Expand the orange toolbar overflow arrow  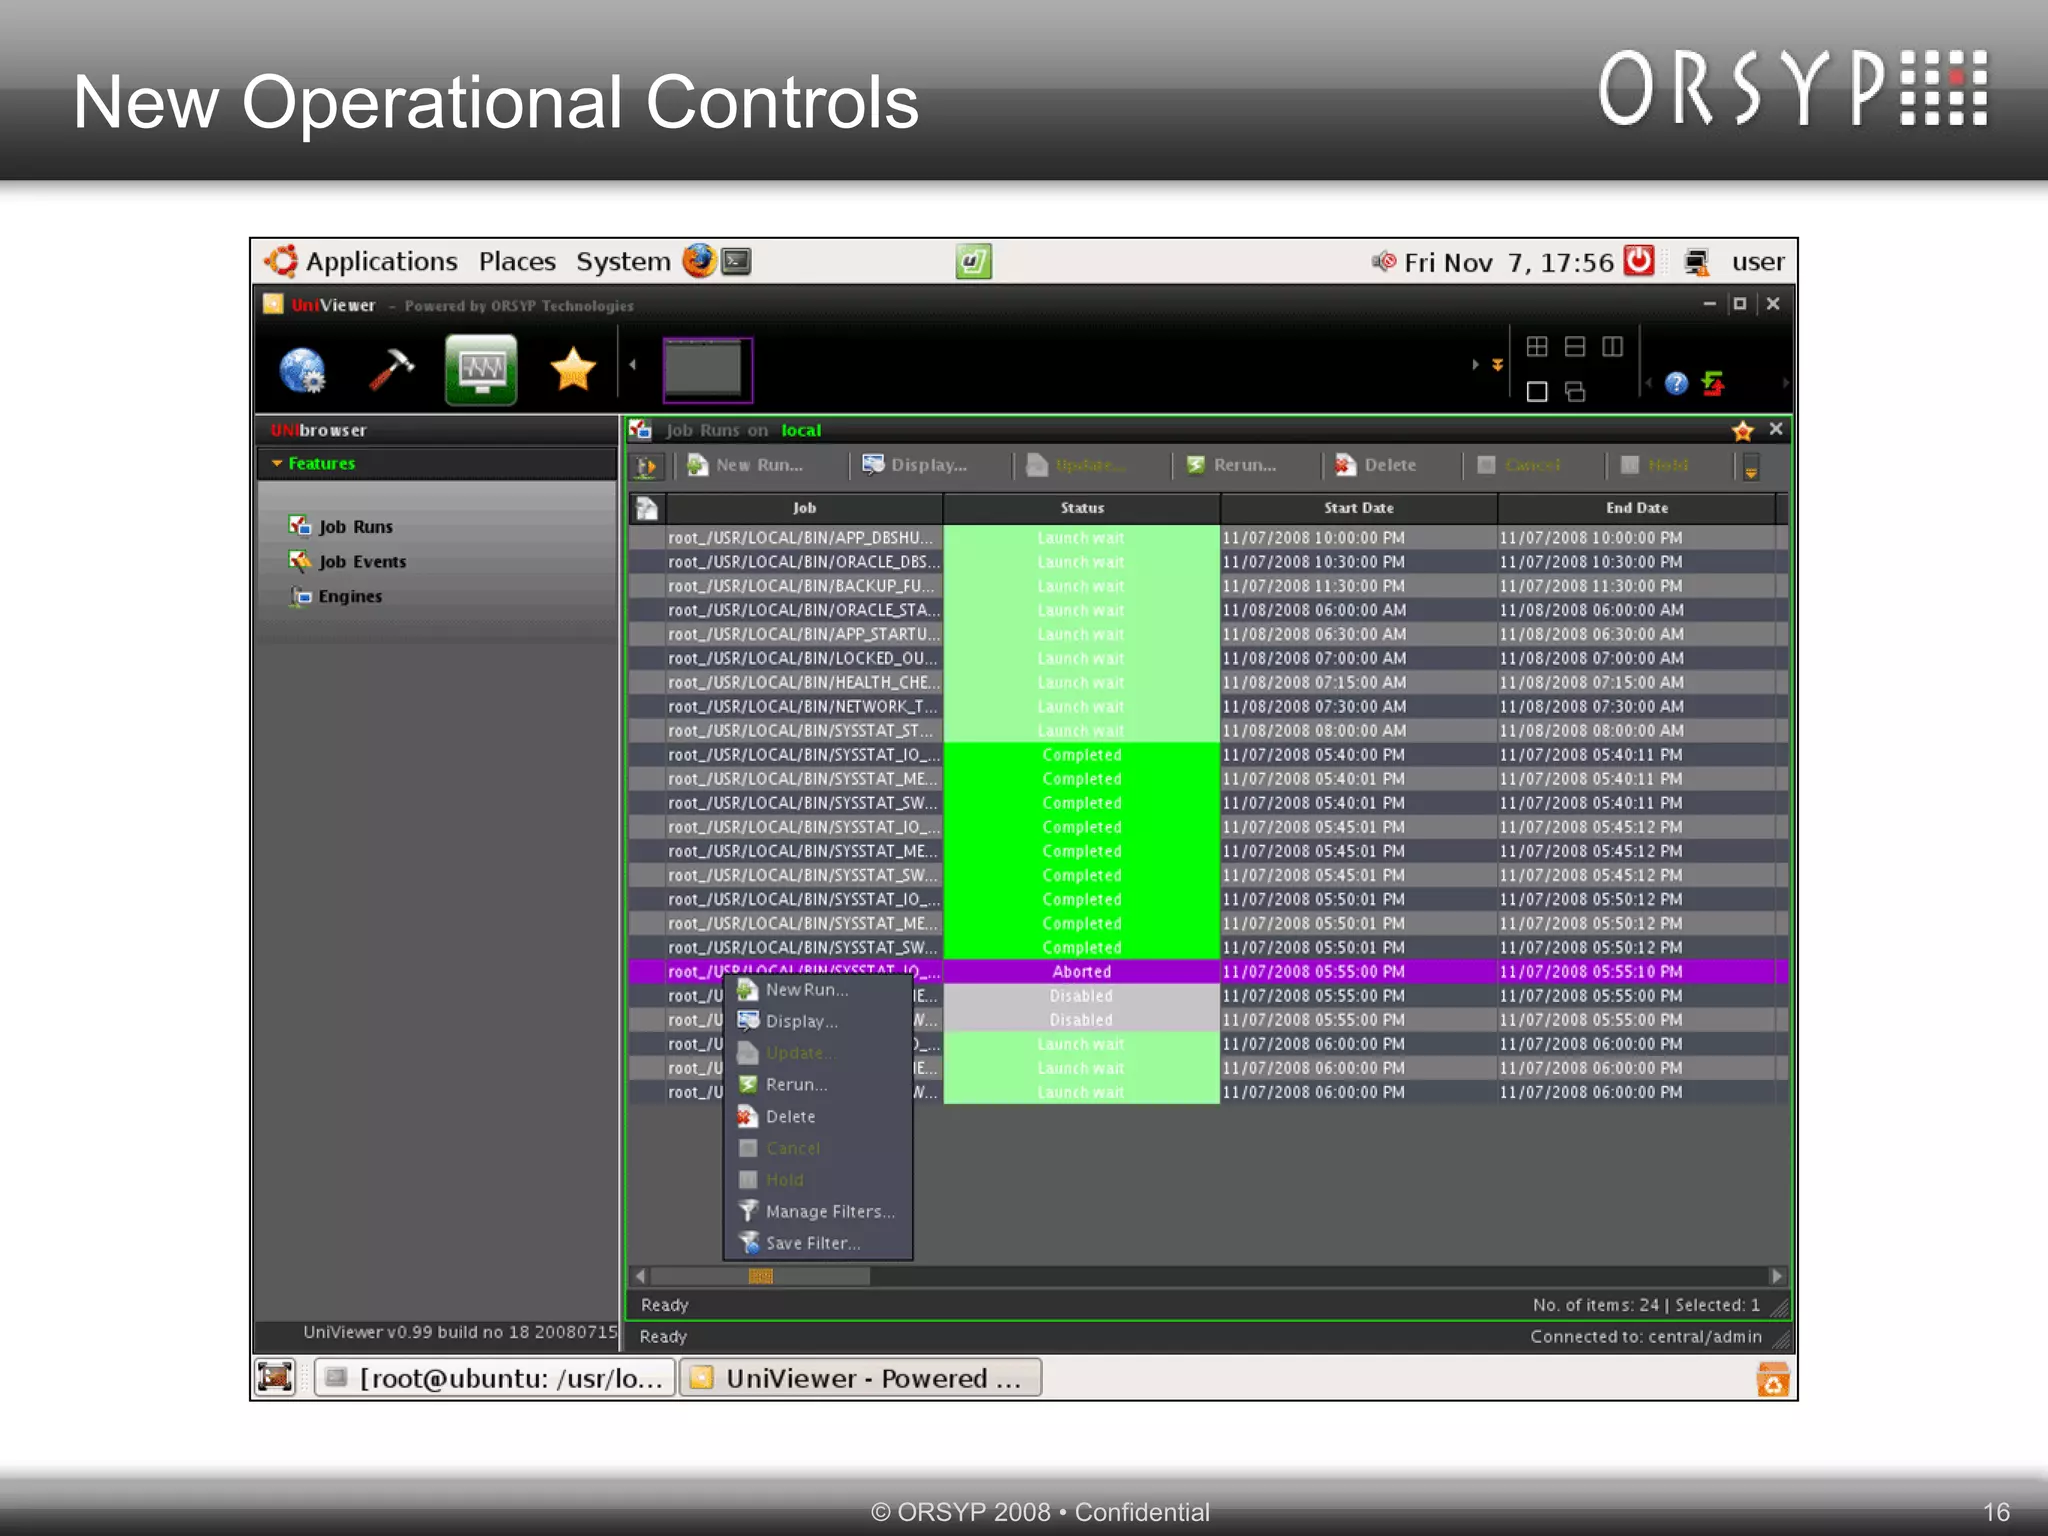coord(1497,365)
